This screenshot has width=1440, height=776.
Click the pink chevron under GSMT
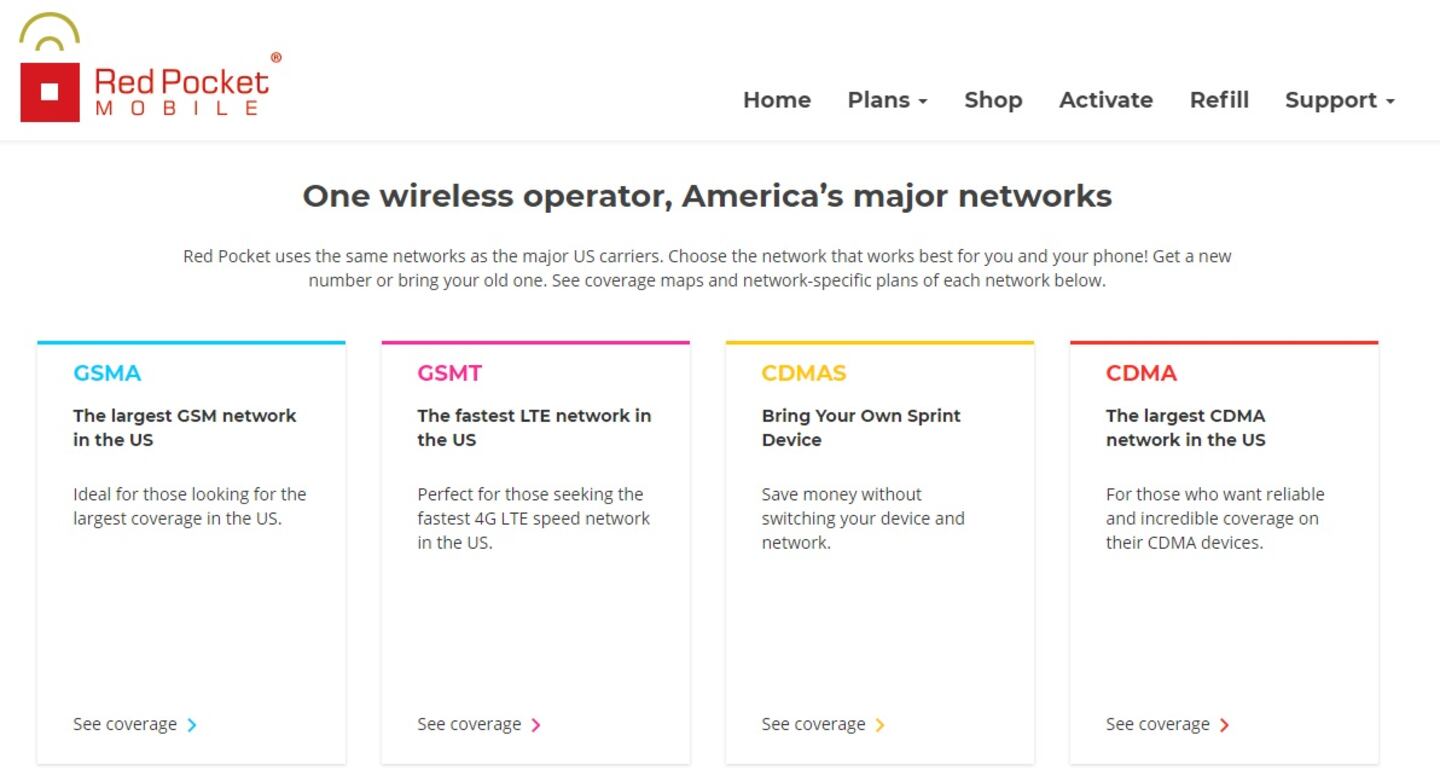[x=536, y=725]
